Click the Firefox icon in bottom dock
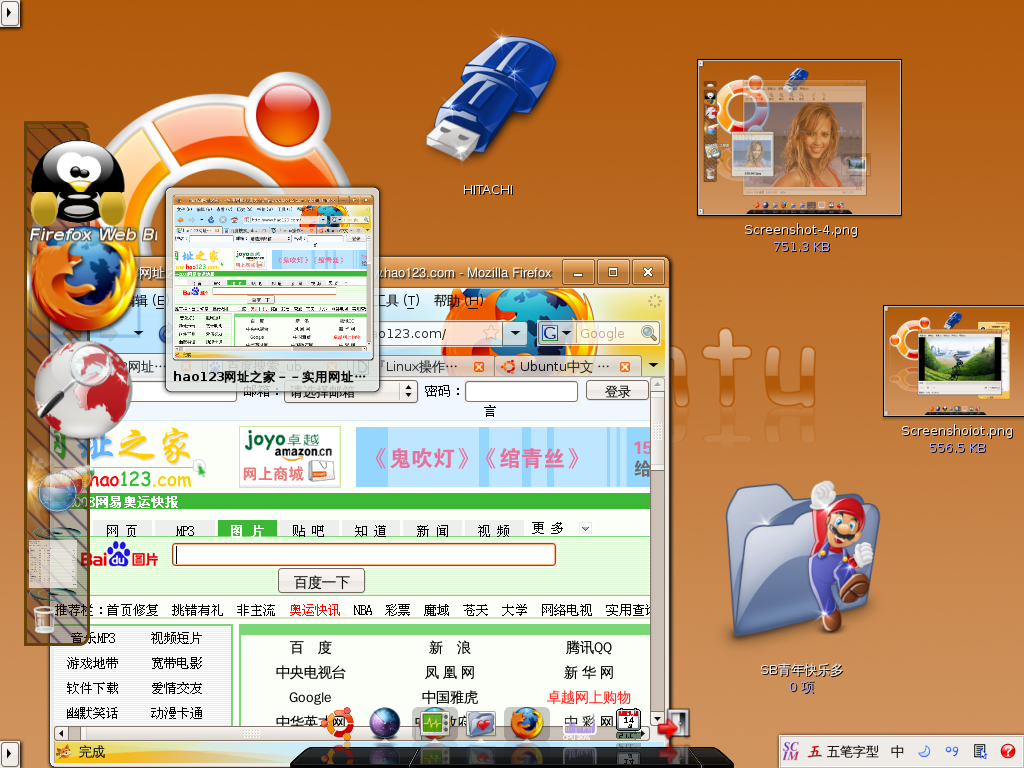Screen dimensions: 1024x768 [x=526, y=723]
